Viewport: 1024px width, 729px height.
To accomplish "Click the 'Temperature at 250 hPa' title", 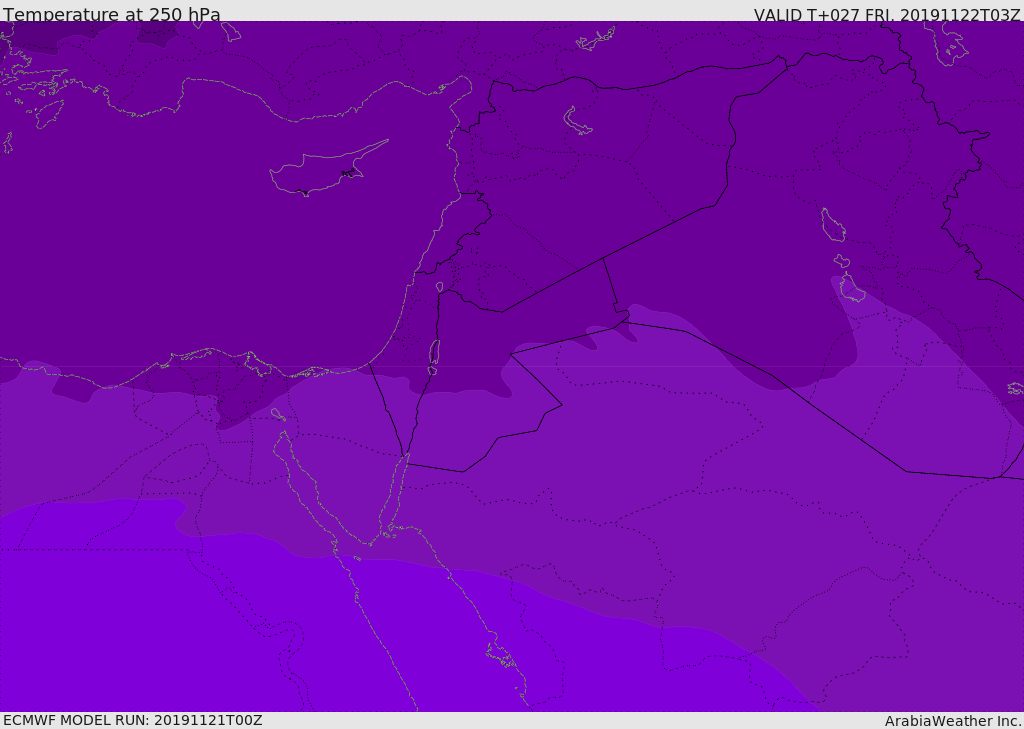I will [x=111, y=15].
